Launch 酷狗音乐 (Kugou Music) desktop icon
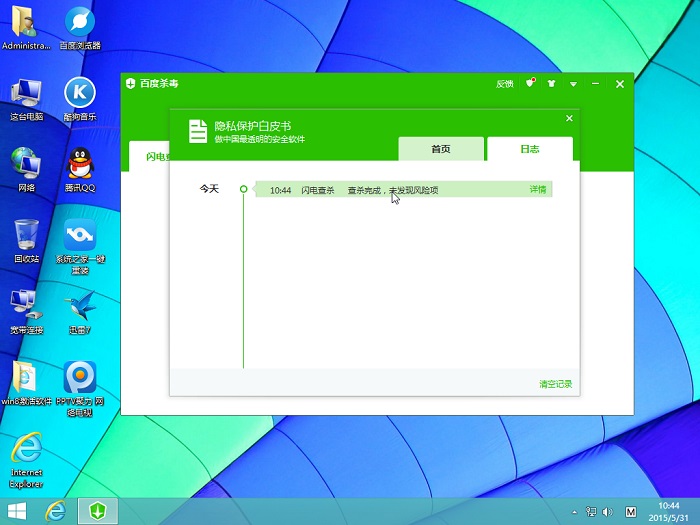The height and width of the screenshot is (525, 700). pyautogui.click(x=80, y=99)
